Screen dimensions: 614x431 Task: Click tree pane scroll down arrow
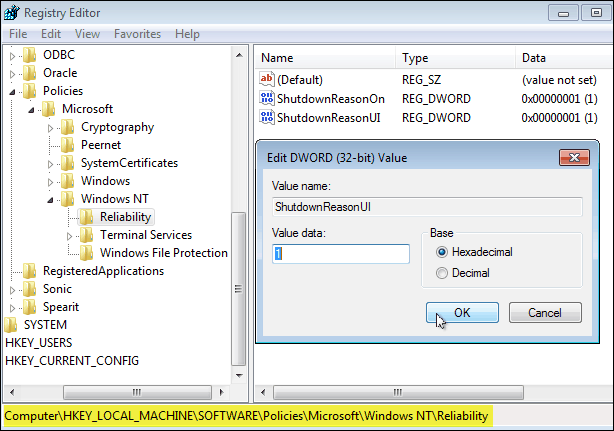pyautogui.click(x=239, y=375)
